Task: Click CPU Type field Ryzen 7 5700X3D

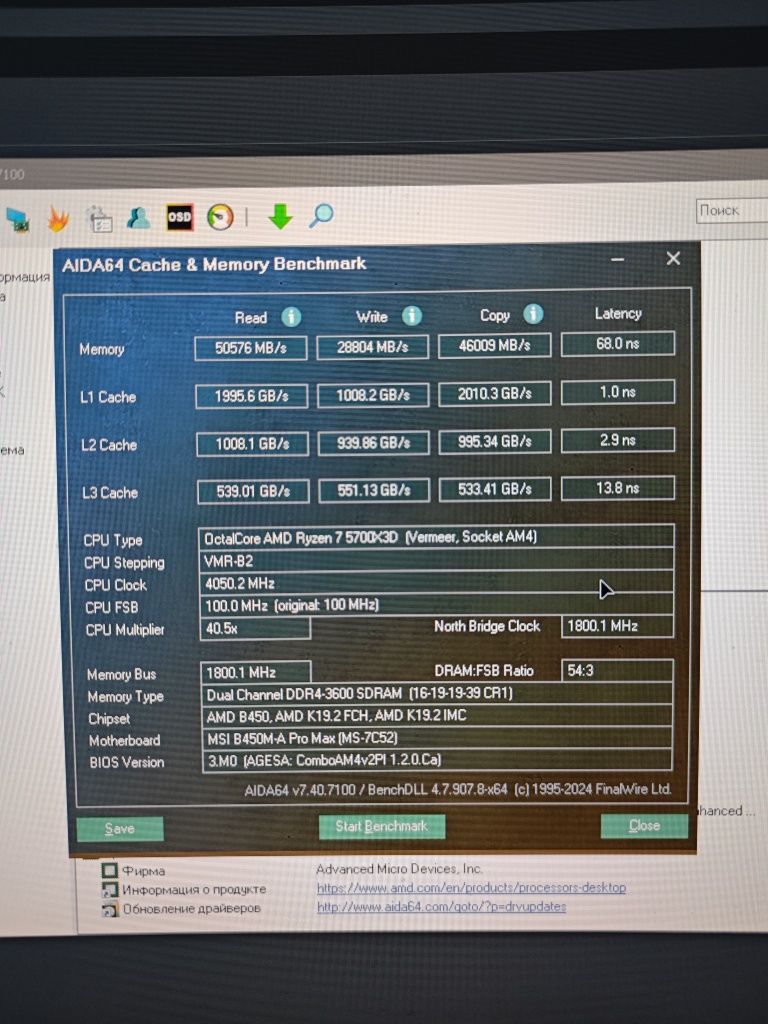Action: (x=436, y=537)
